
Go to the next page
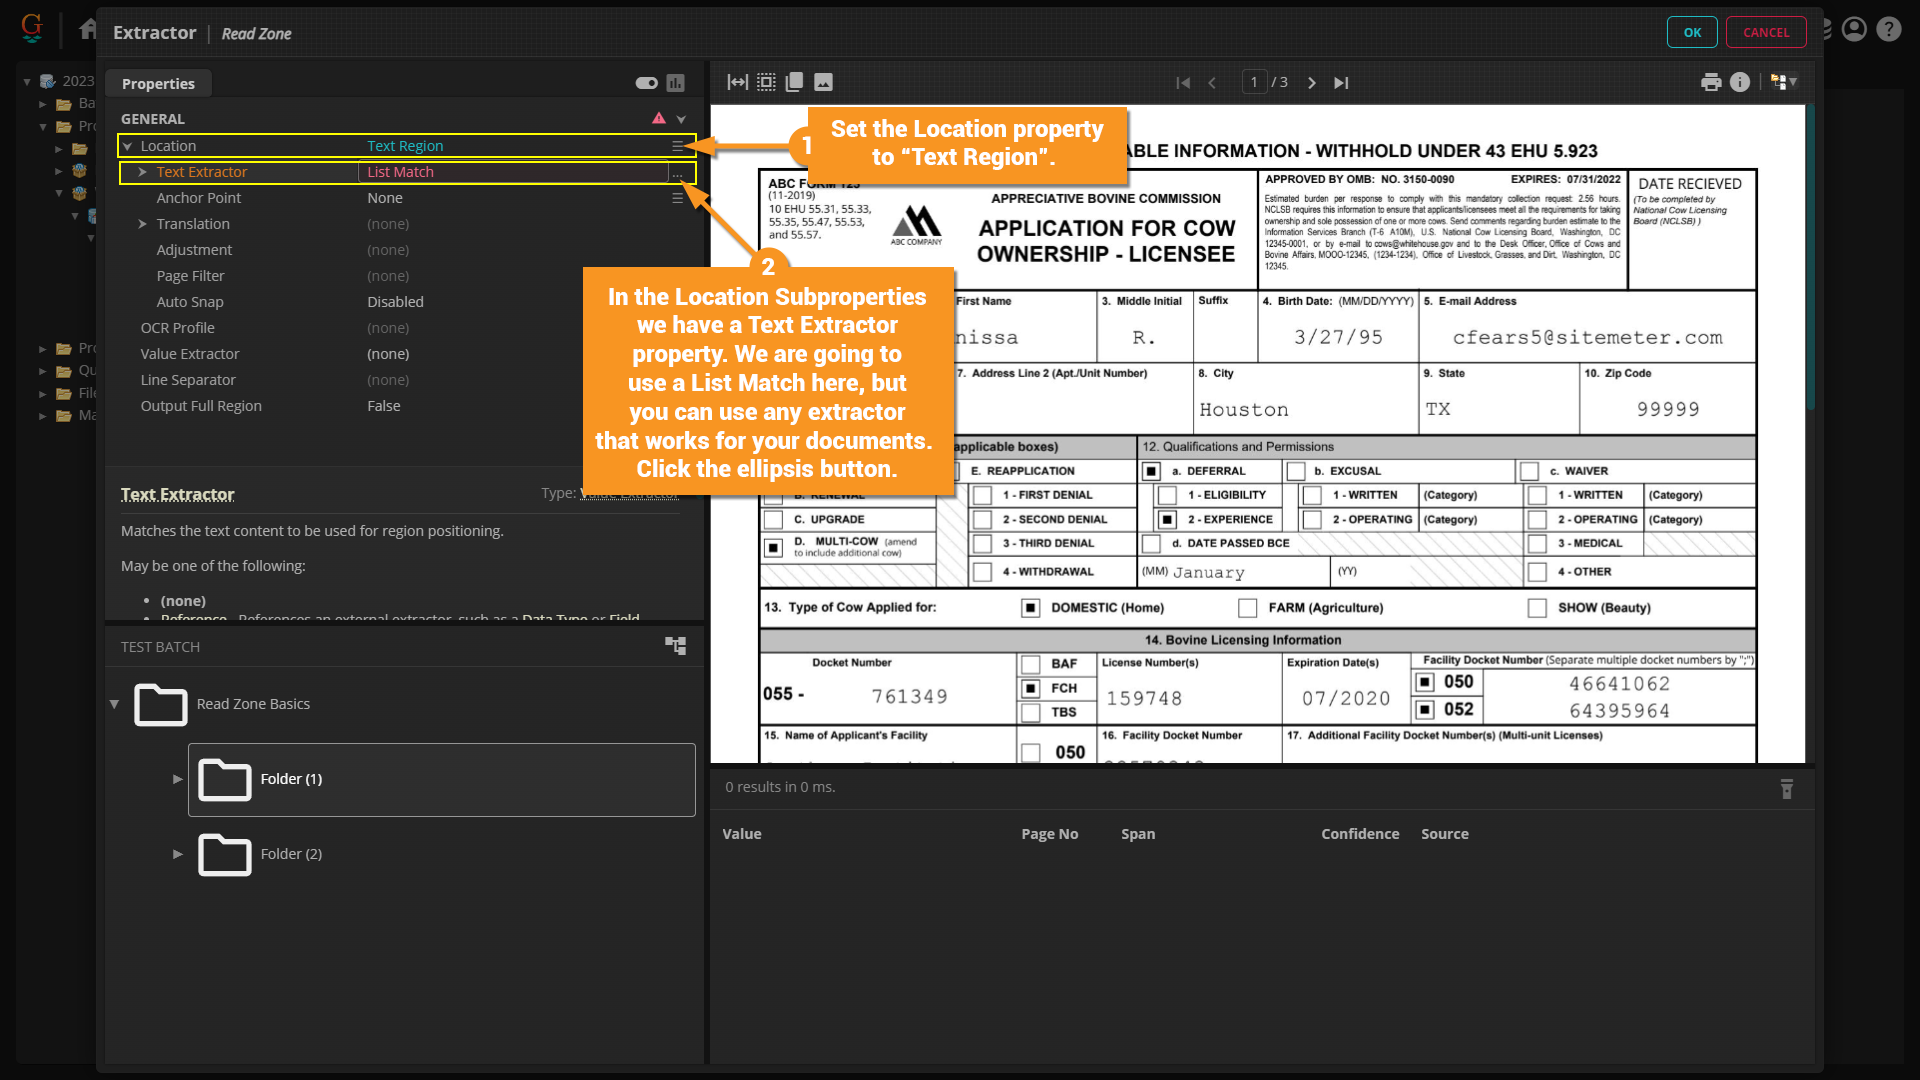pyautogui.click(x=1312, y=83)
